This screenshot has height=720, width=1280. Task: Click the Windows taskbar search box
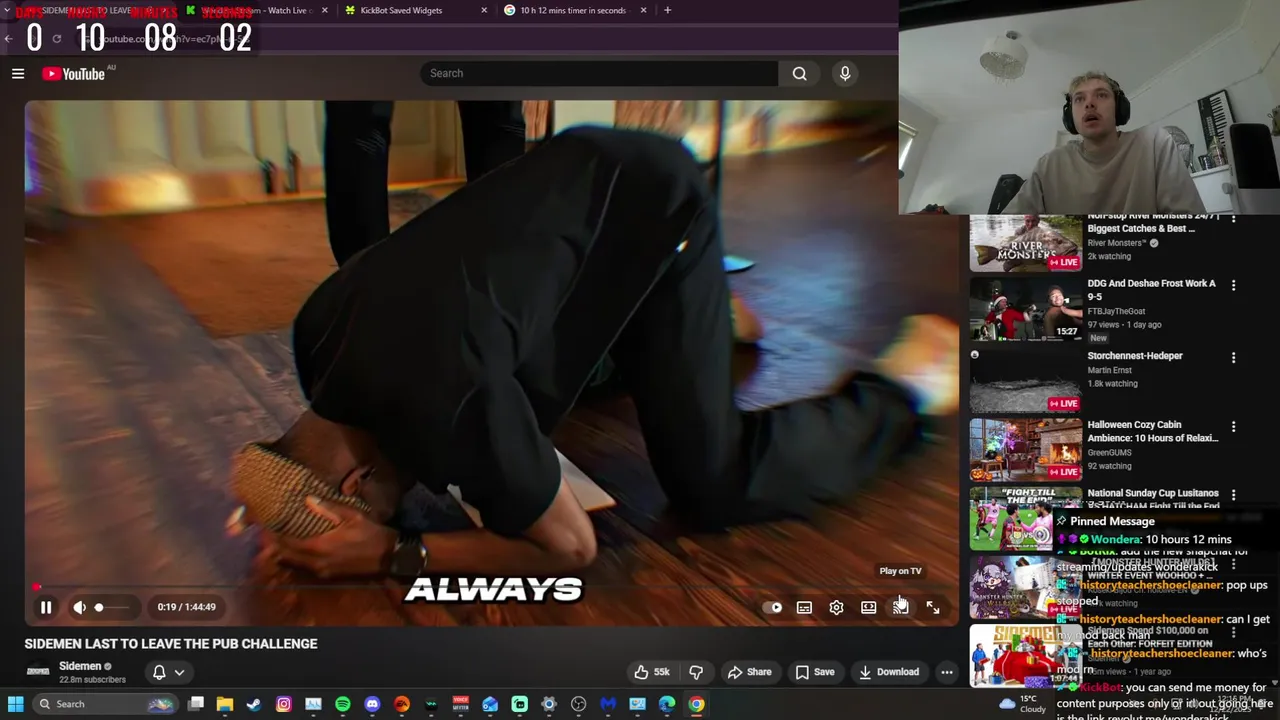[104, 704]
